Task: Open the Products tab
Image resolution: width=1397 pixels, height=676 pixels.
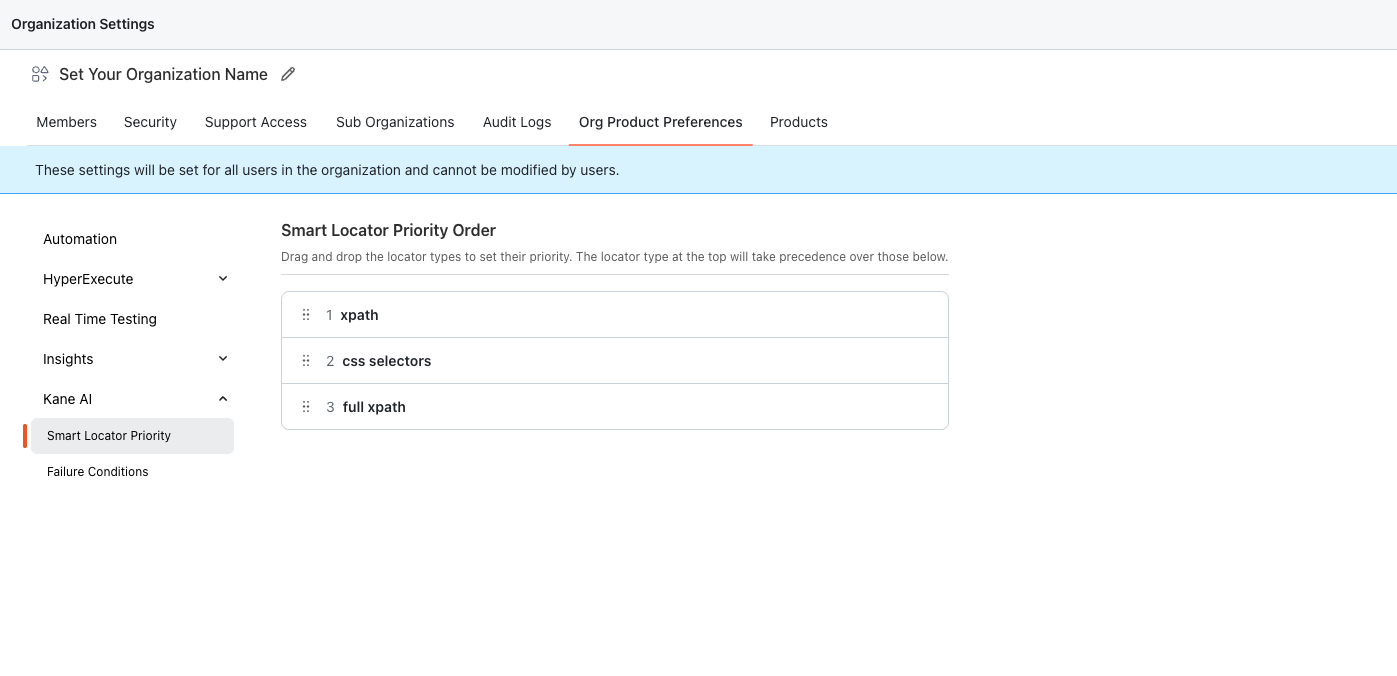Action: [798, 122]
